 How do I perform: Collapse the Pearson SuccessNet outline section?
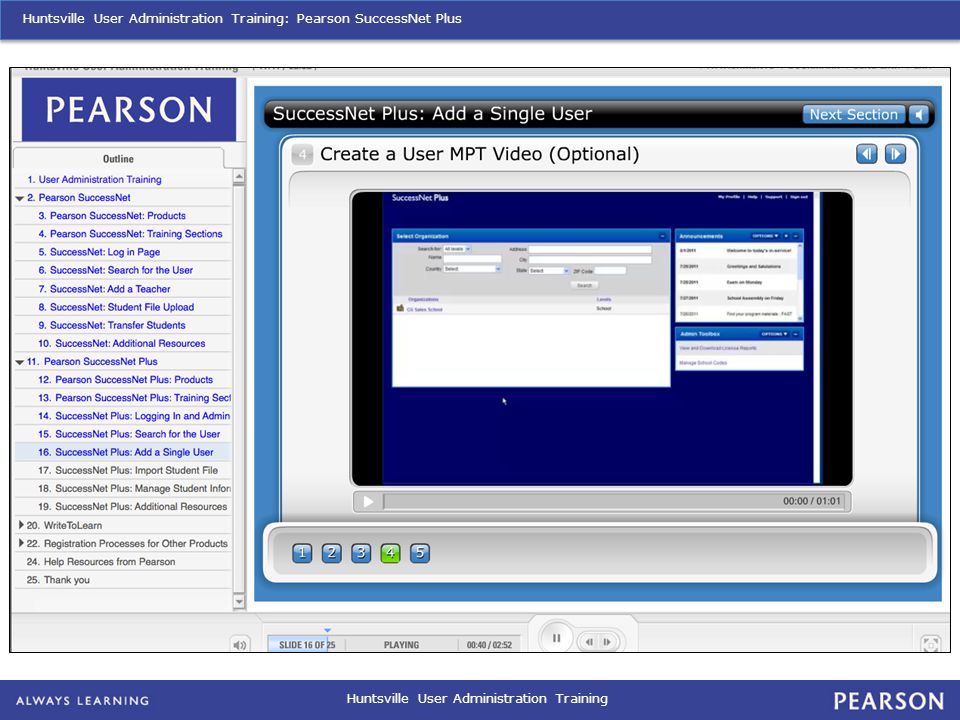20,198
